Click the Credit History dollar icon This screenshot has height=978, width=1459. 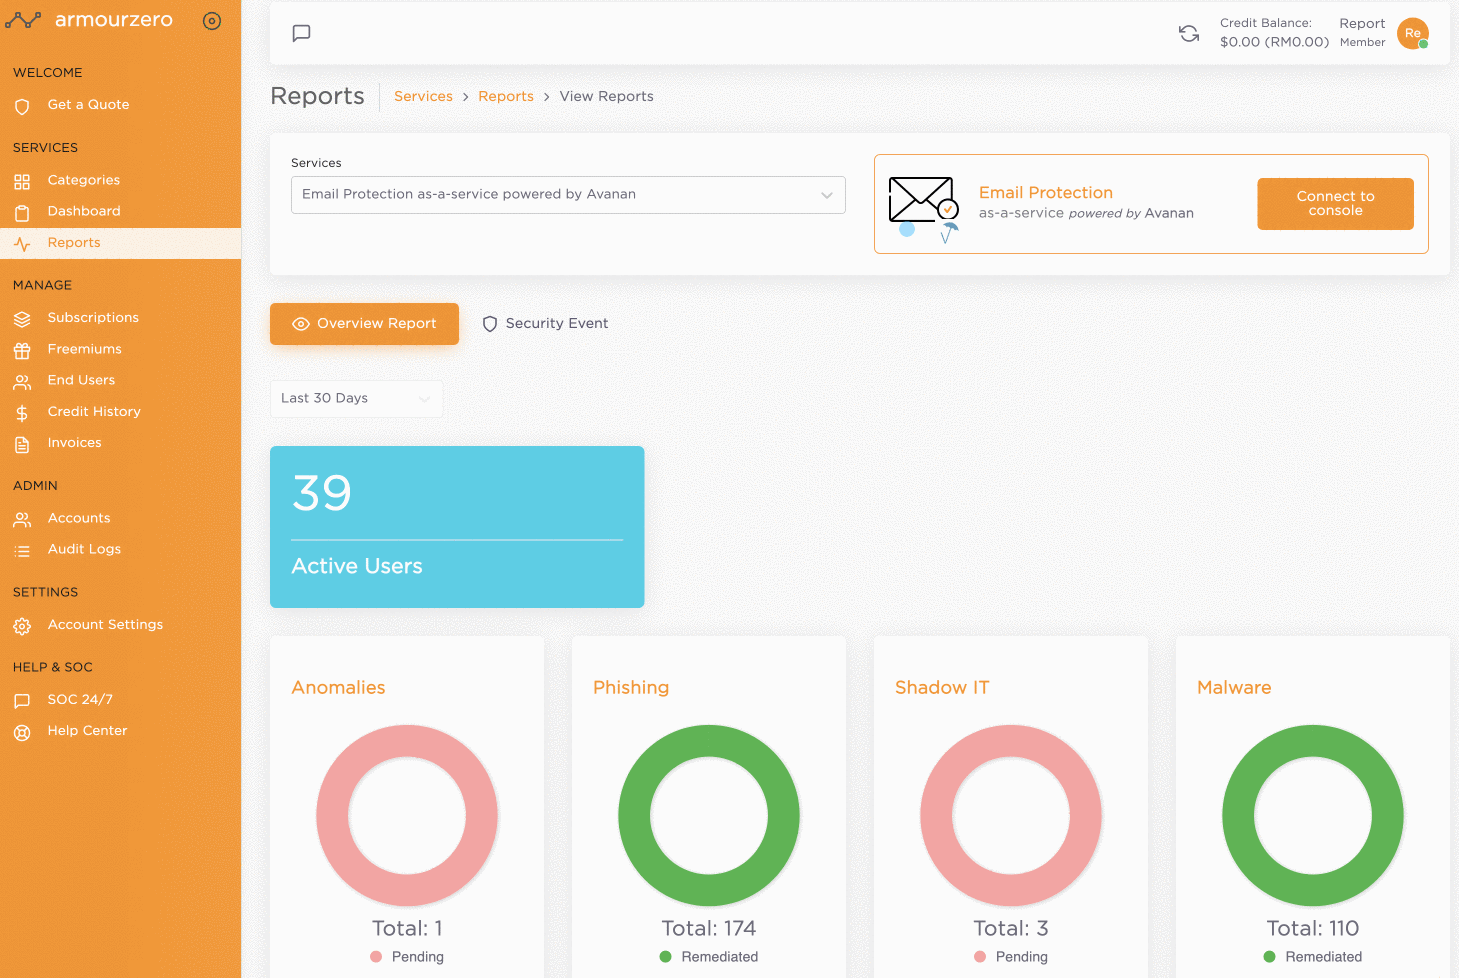coord(22,413)
